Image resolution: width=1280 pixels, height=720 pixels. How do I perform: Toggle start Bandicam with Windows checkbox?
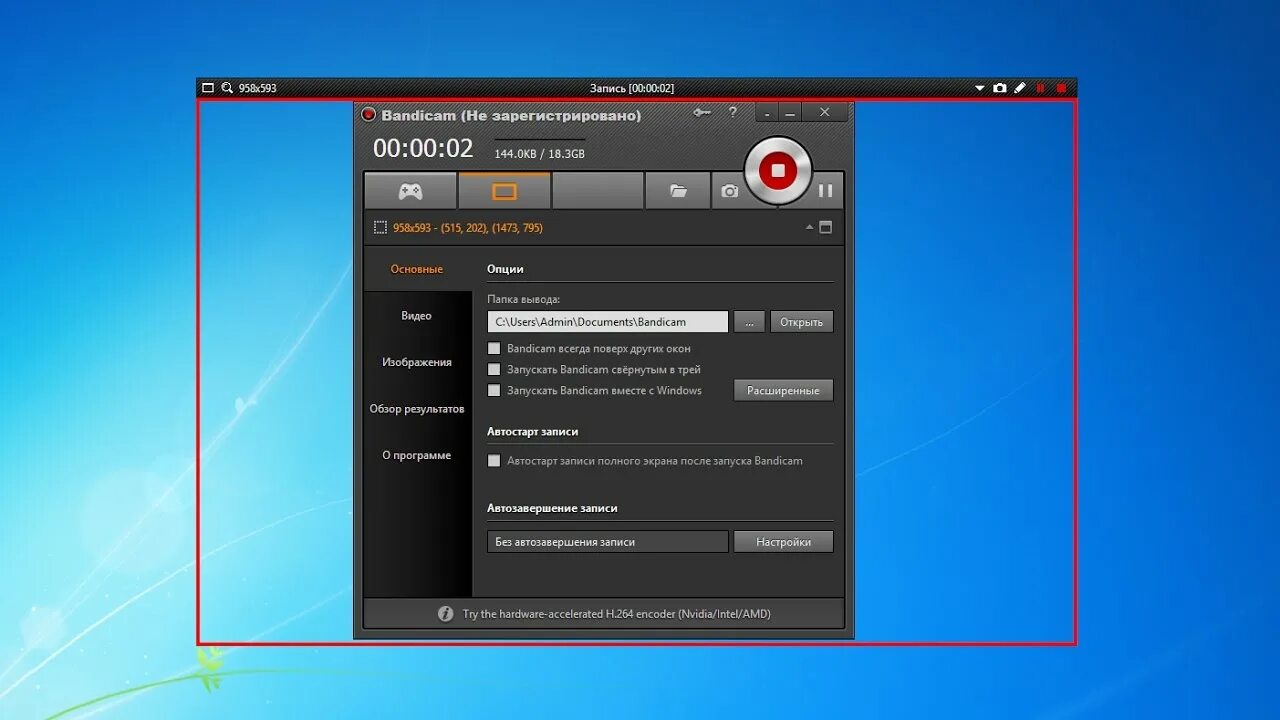coord(494,391)
